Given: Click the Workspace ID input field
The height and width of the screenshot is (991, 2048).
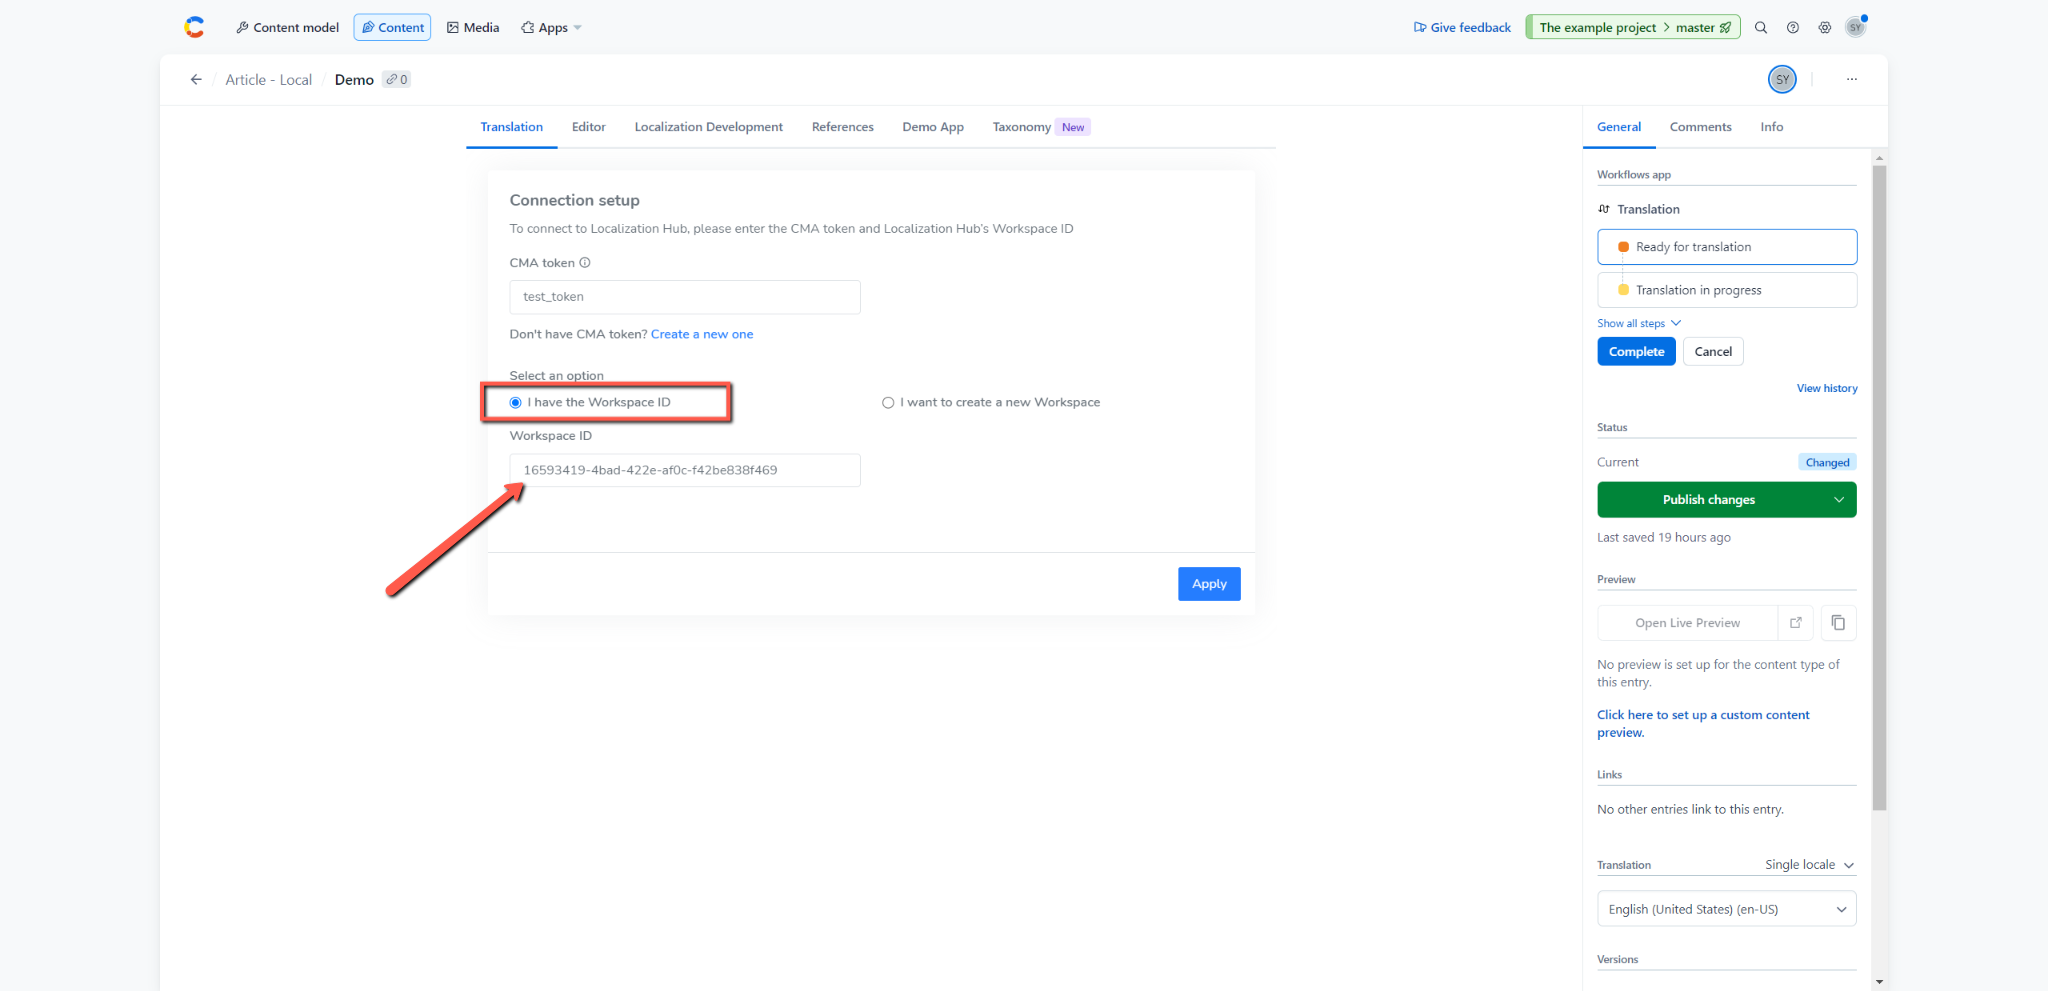Looking at the screenshot, I should coord(685,470).
